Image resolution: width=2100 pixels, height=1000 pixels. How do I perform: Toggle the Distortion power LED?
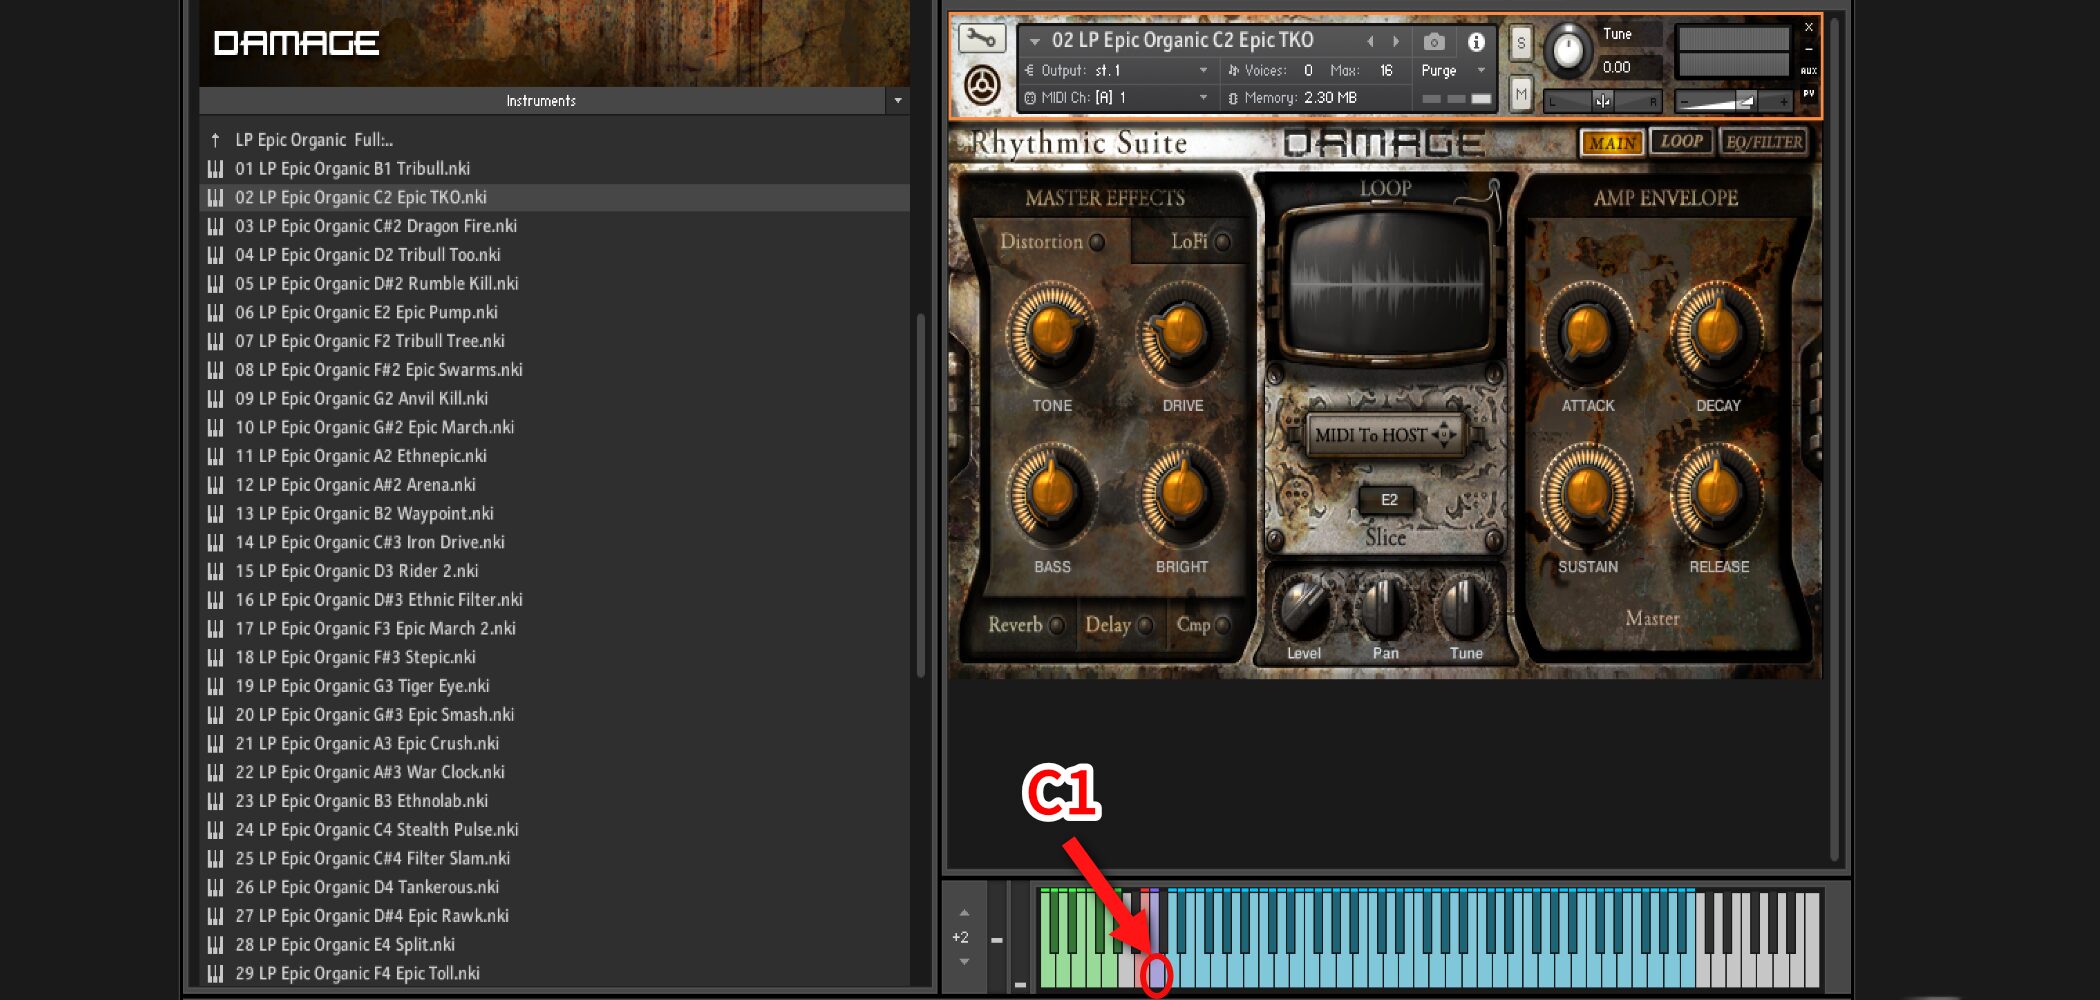1097,242
